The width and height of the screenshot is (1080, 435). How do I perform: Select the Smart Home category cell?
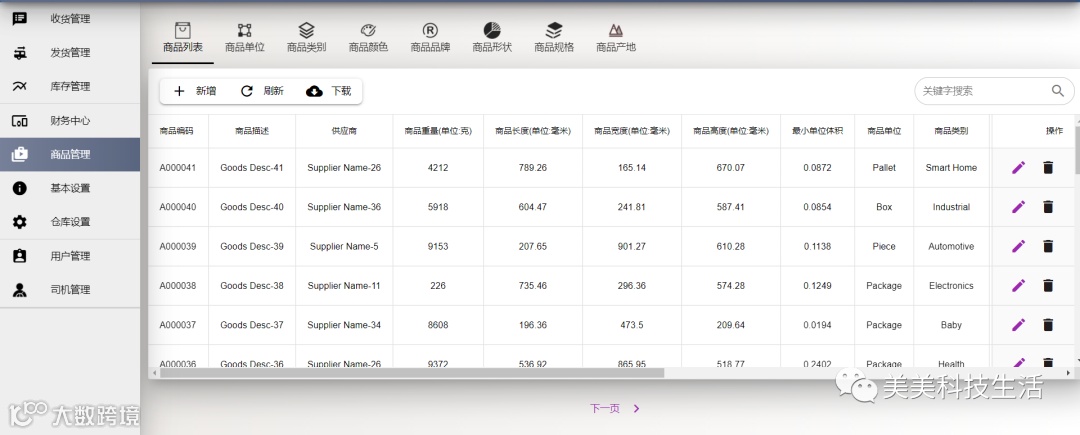click(x=951, y=167)
